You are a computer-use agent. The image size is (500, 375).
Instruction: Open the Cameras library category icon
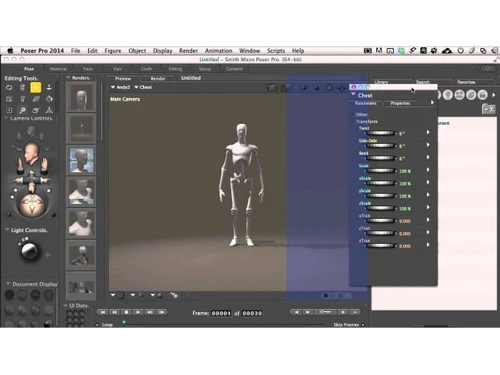(459, 95)
